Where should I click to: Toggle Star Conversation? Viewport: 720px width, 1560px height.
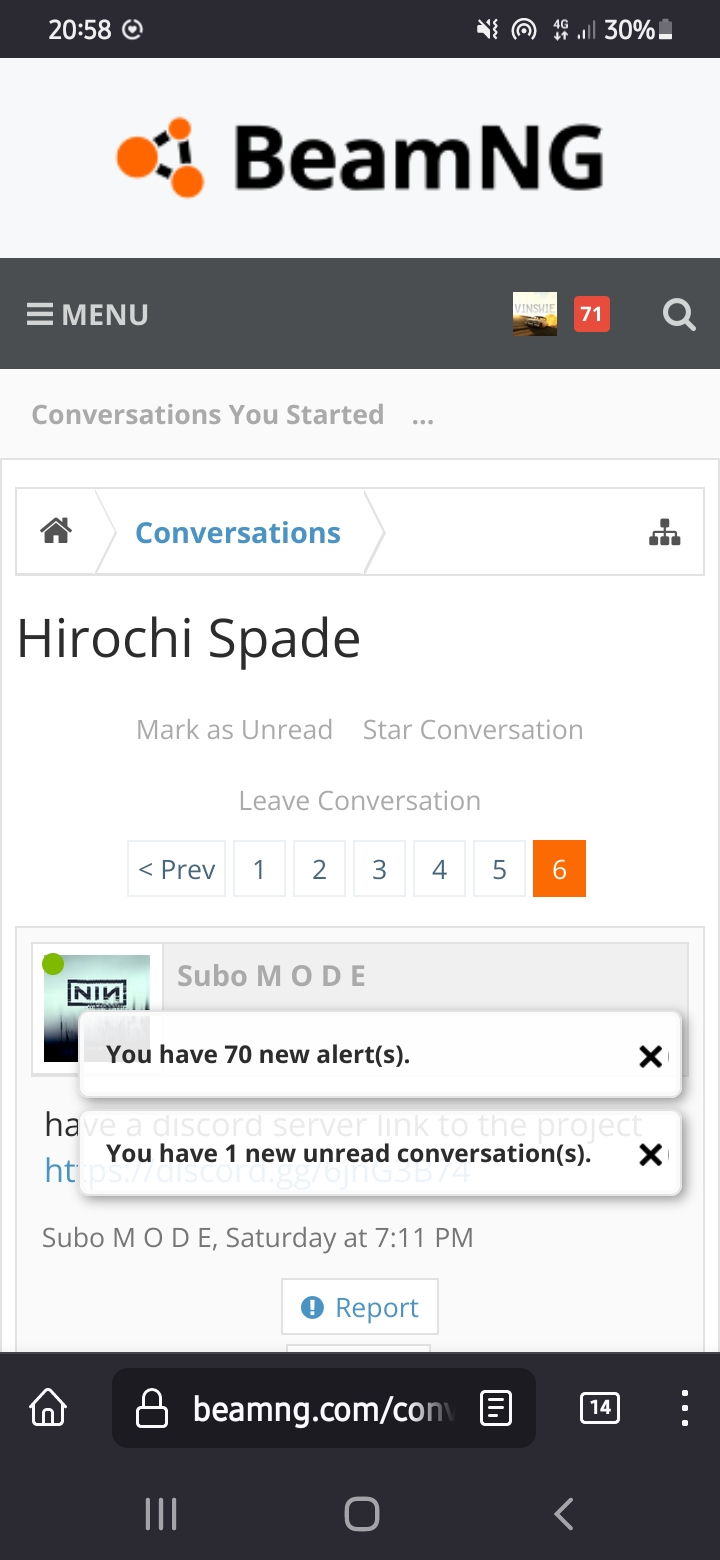coord(473,730)
